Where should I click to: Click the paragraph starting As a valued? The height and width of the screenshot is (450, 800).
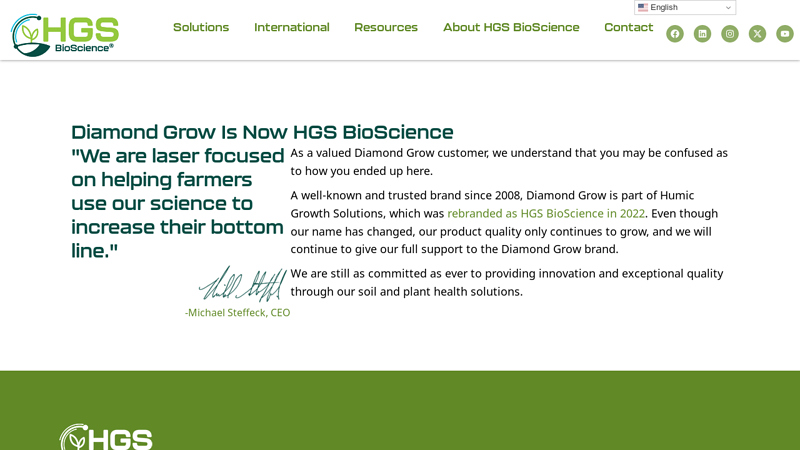tap(509, 162)
